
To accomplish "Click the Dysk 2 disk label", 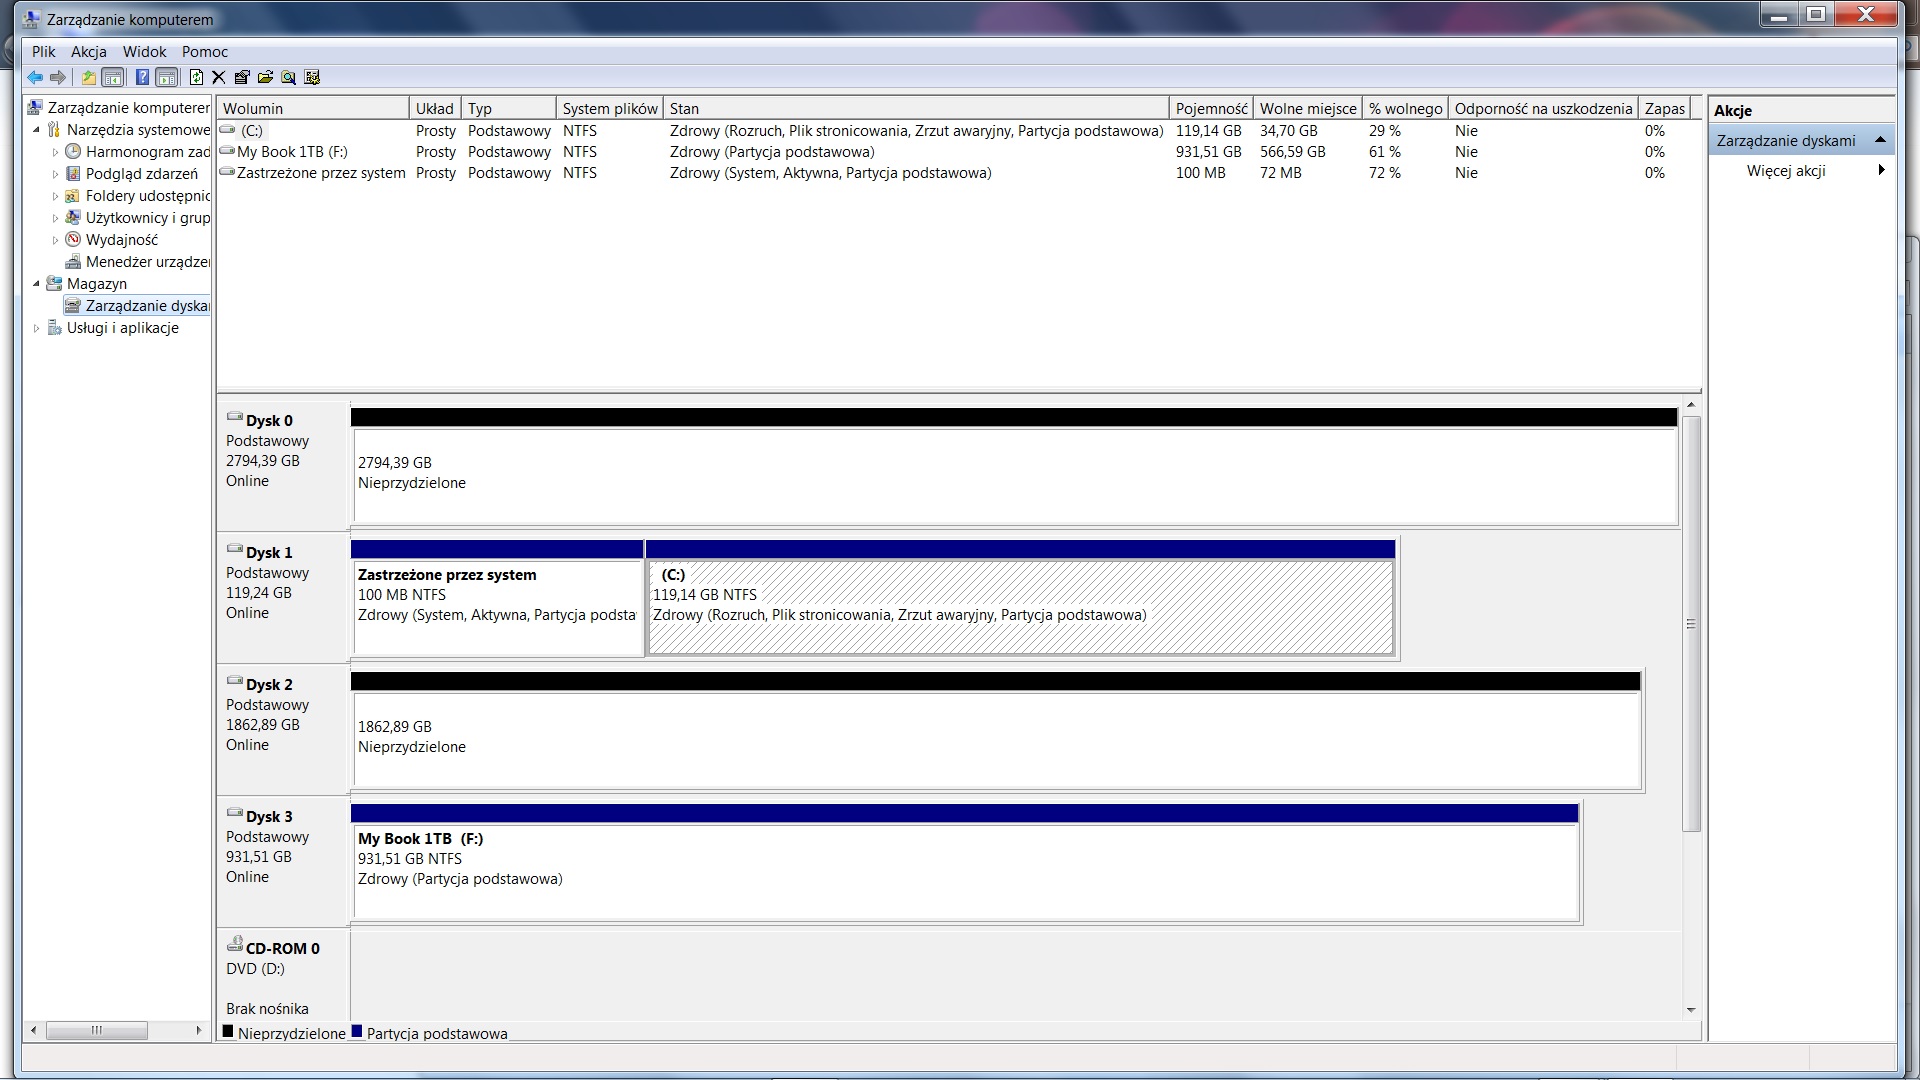I will point(268,685).
